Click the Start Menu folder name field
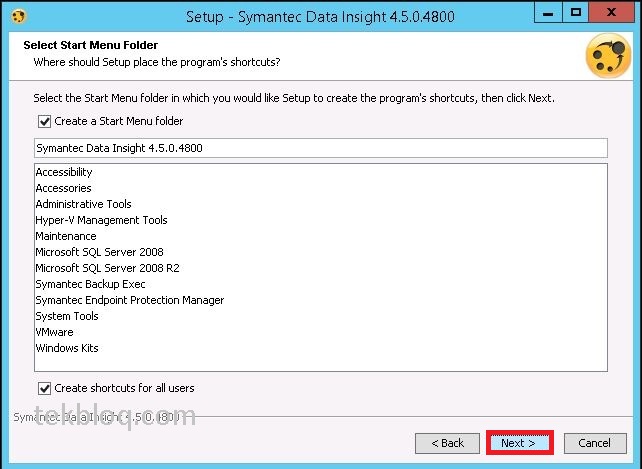642x469 pixels. pos(321,148)
